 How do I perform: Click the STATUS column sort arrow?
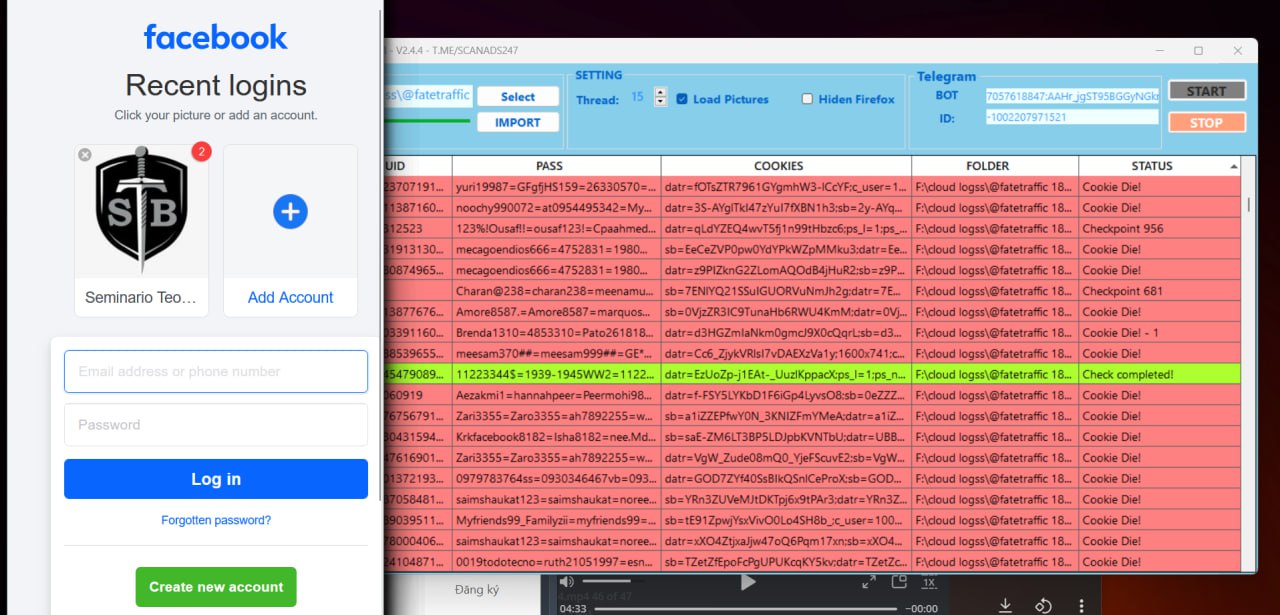1233,166
